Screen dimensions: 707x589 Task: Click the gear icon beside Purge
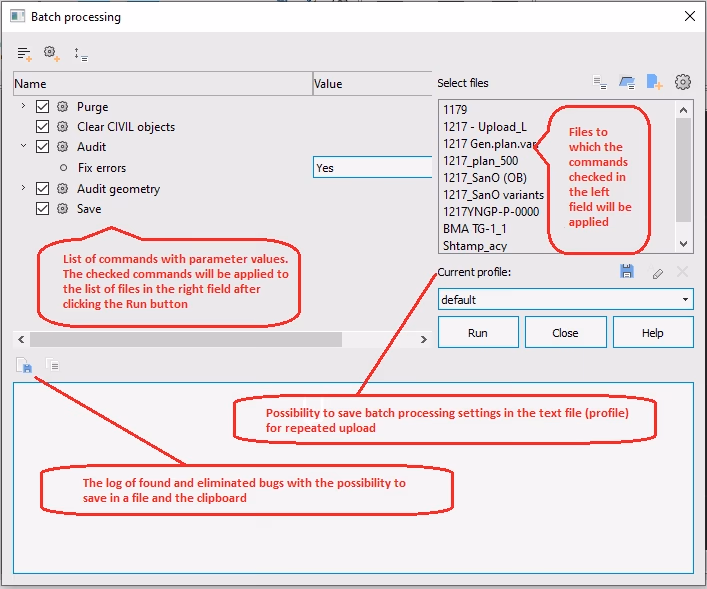pyautogui.click(x=63, y=106)
